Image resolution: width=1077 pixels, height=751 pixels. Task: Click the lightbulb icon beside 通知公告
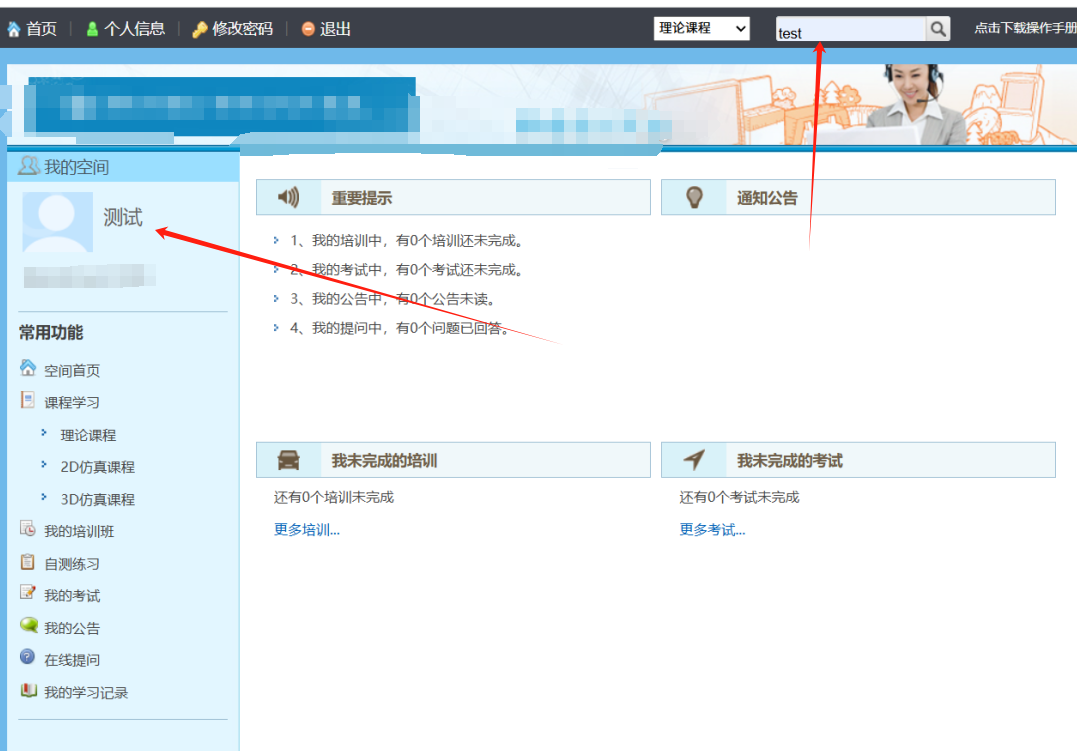pos(694,197)
